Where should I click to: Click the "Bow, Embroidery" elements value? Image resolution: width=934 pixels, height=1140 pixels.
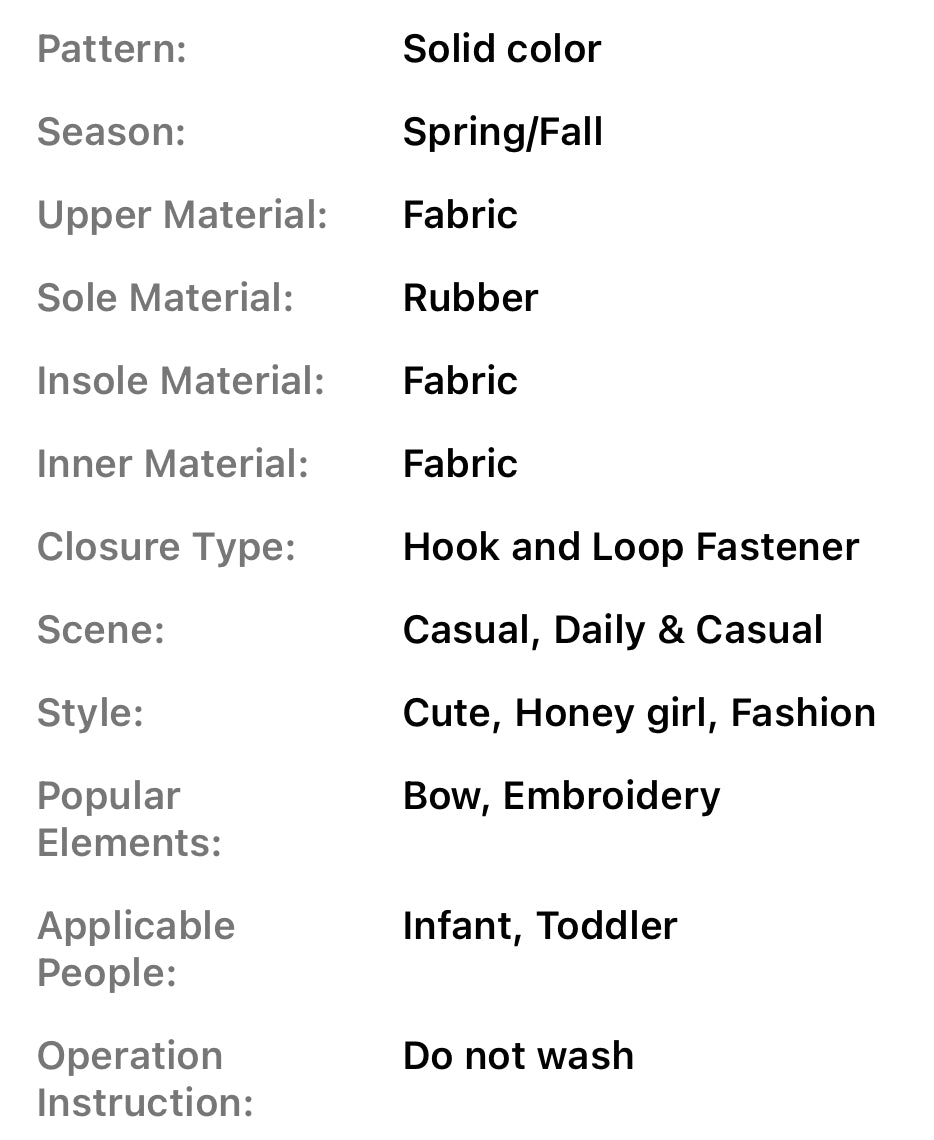point(561,796)
